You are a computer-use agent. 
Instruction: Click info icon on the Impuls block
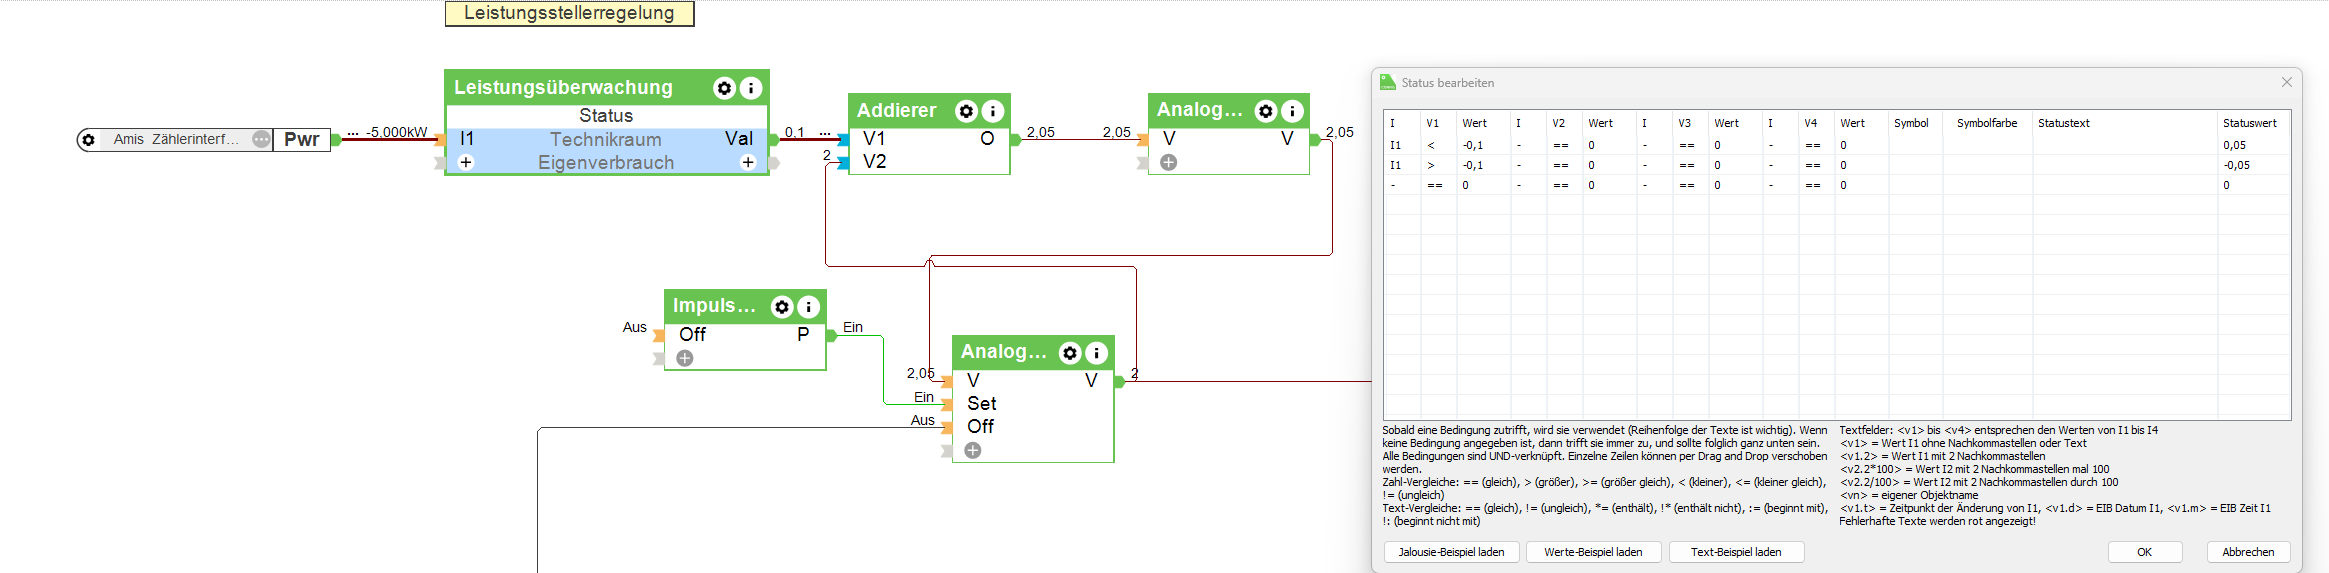coord(809,307)
